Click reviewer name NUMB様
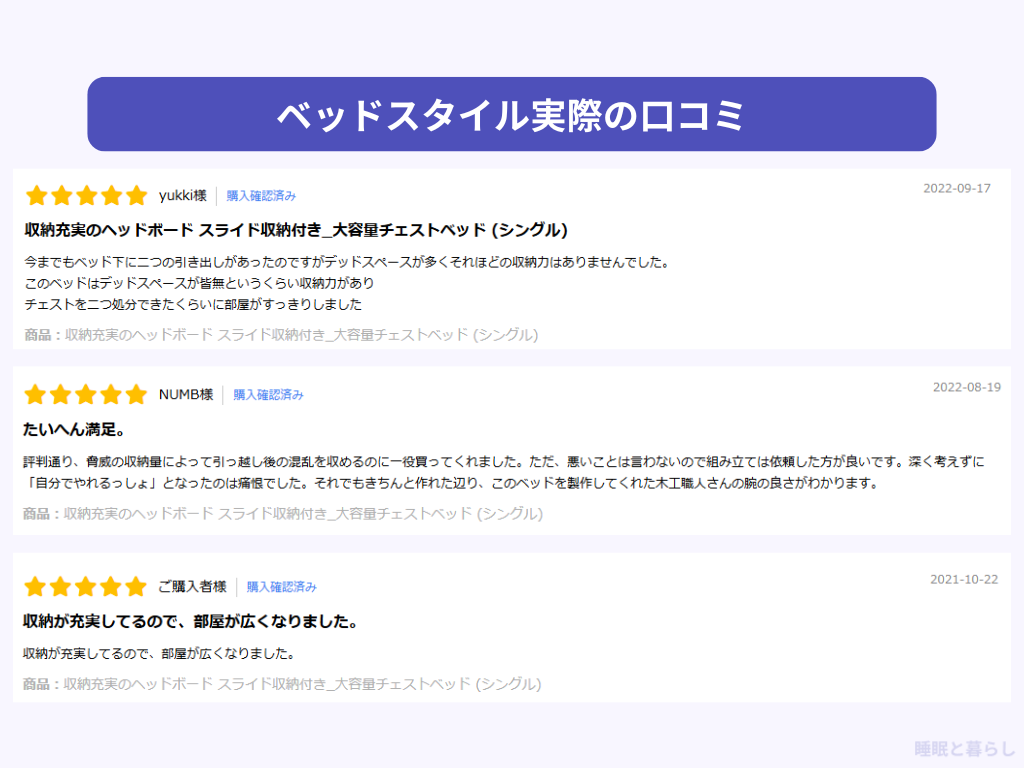The height and width of the screenshot is (768, 1024). click(x=185, y=394)
